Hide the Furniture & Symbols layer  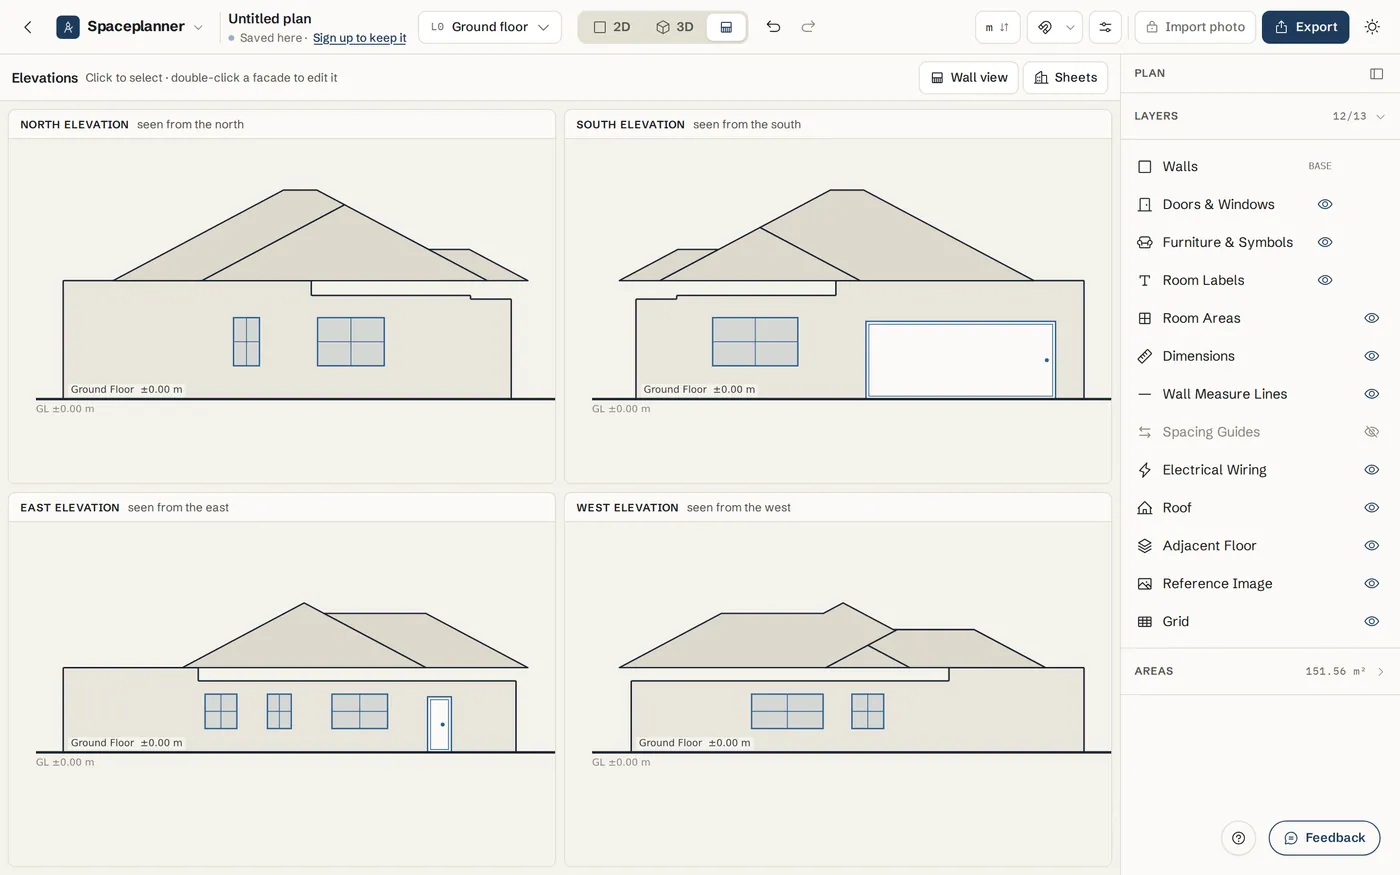coord(1325,243)
